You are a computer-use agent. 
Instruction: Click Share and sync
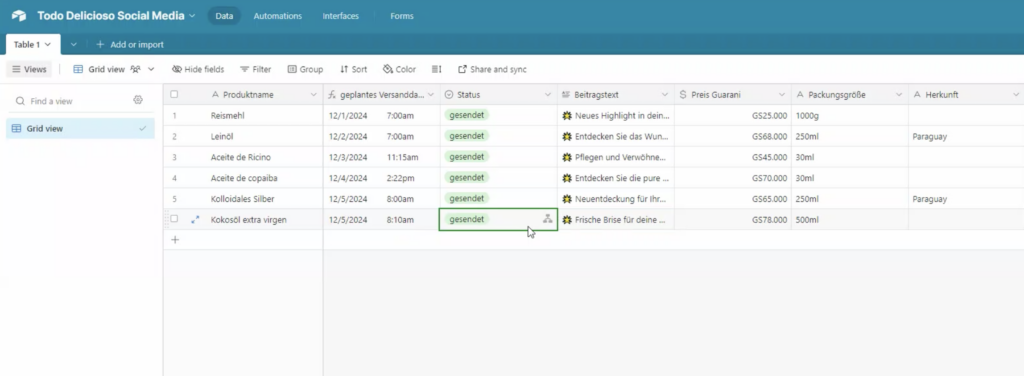(x=492, y=69)
